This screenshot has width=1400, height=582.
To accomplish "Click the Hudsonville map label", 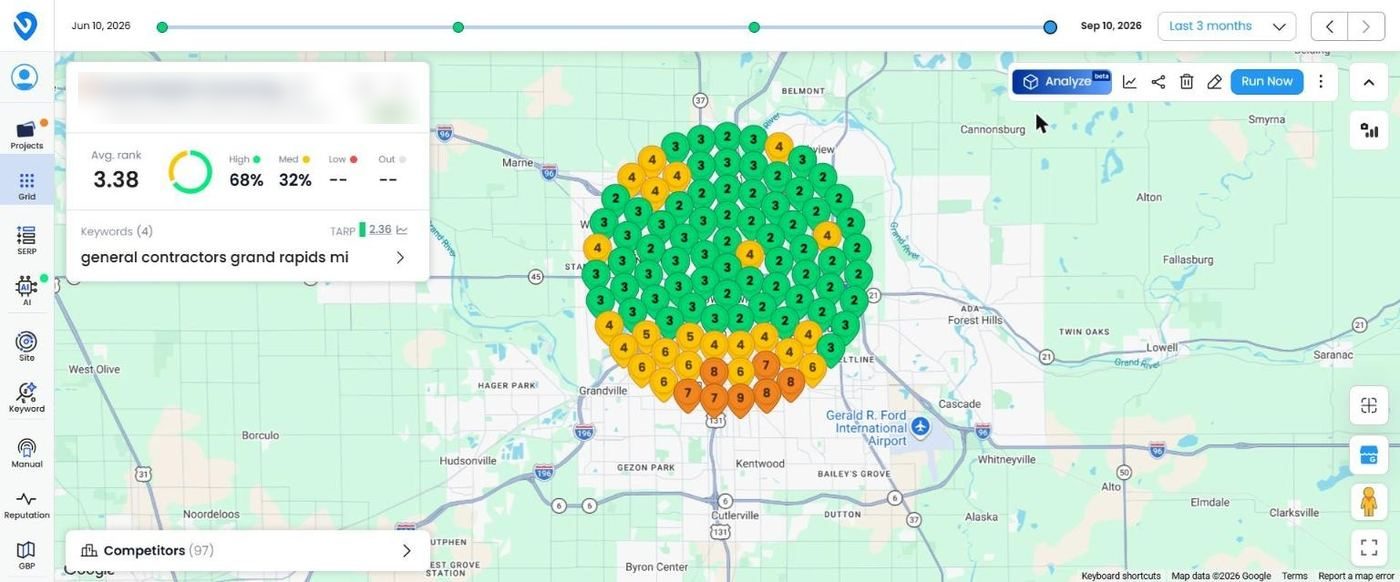I will point(468,460).
